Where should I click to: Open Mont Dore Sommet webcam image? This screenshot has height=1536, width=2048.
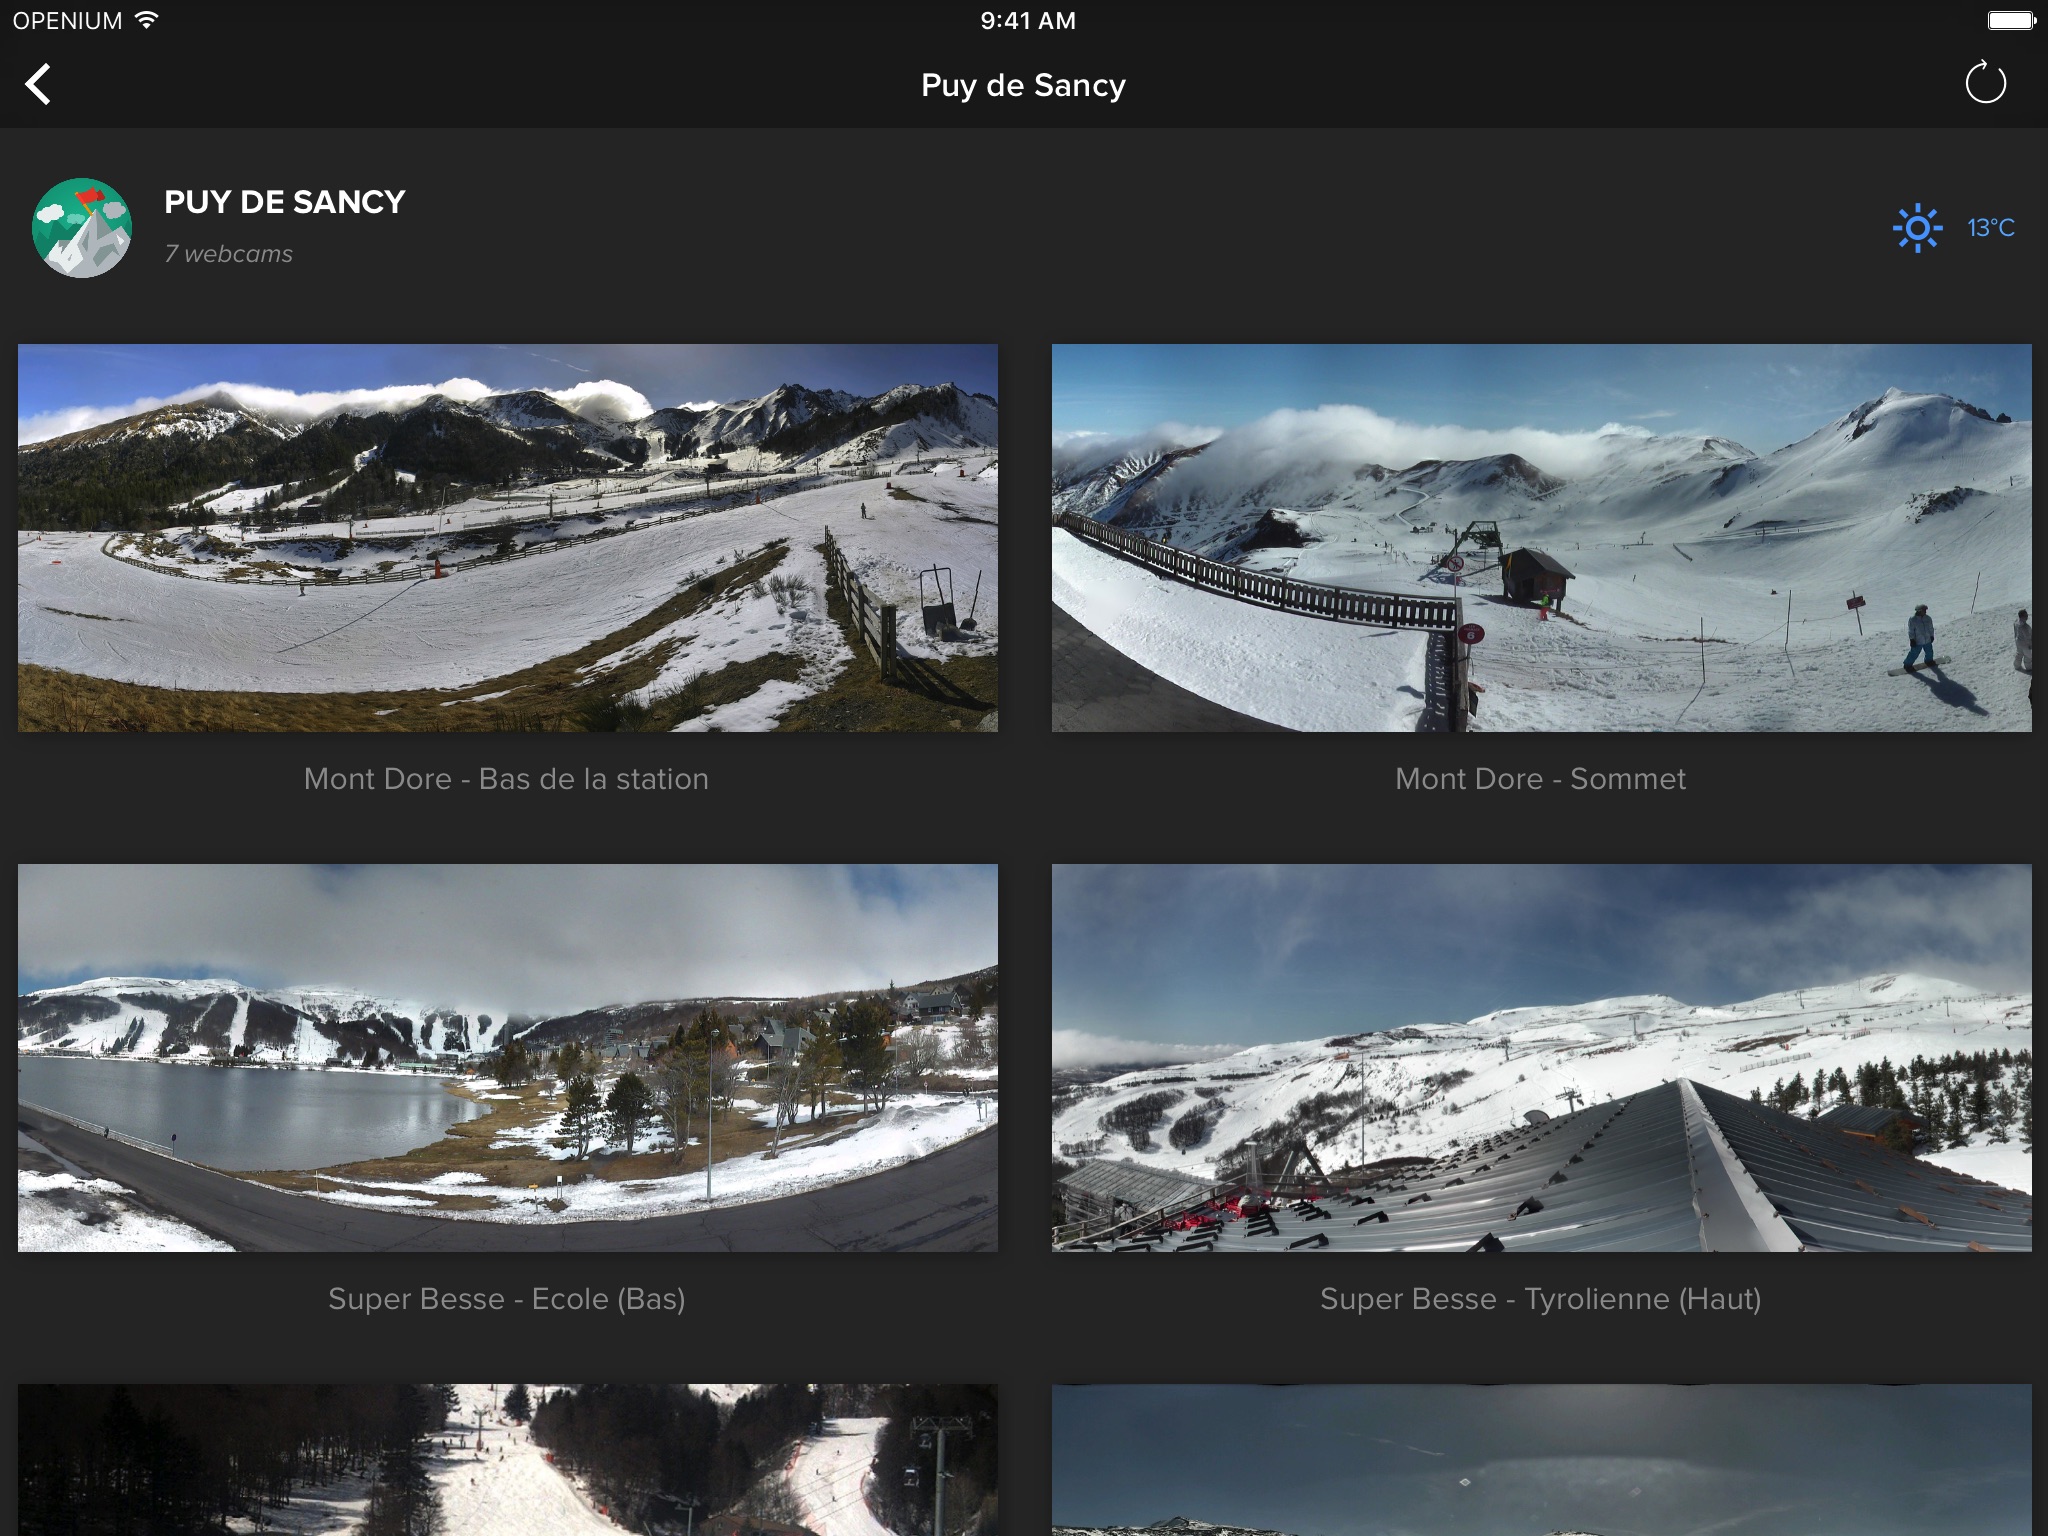(x=1541, y=538)
